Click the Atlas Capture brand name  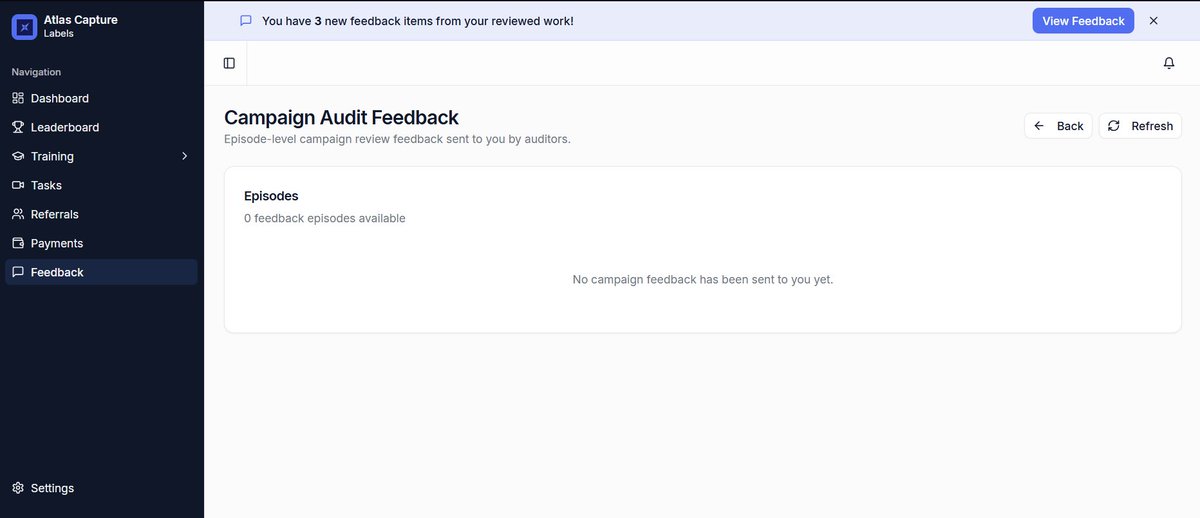81,20
